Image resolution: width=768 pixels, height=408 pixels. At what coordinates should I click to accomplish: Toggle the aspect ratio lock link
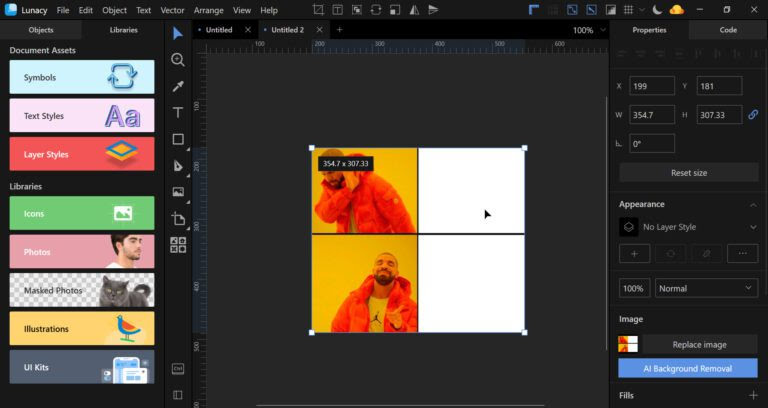click(x=753, y=115)
